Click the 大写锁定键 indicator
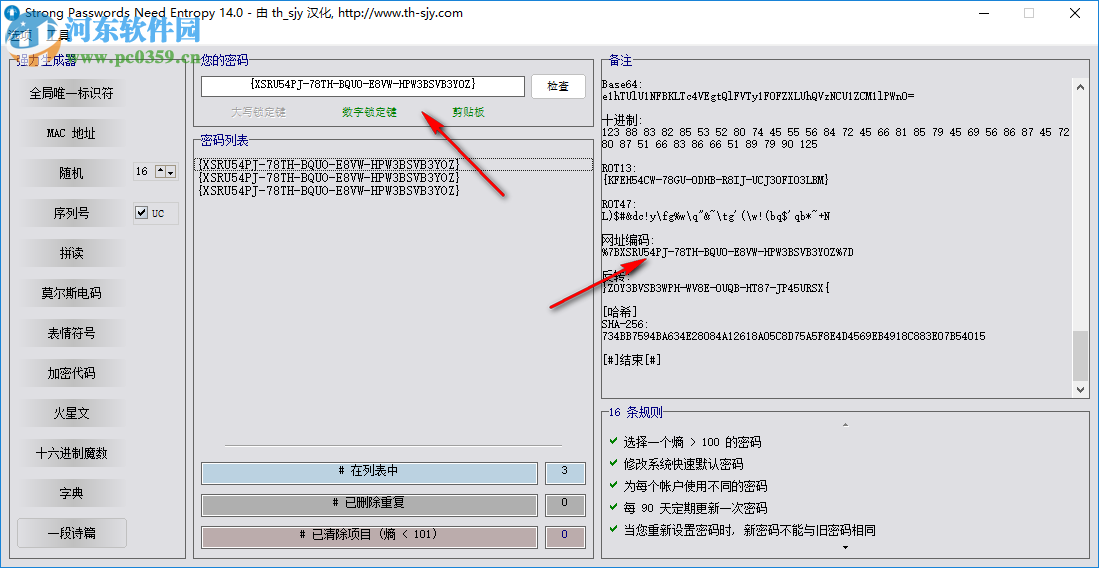Screen dimensions: 1099x568 [259, 112]
